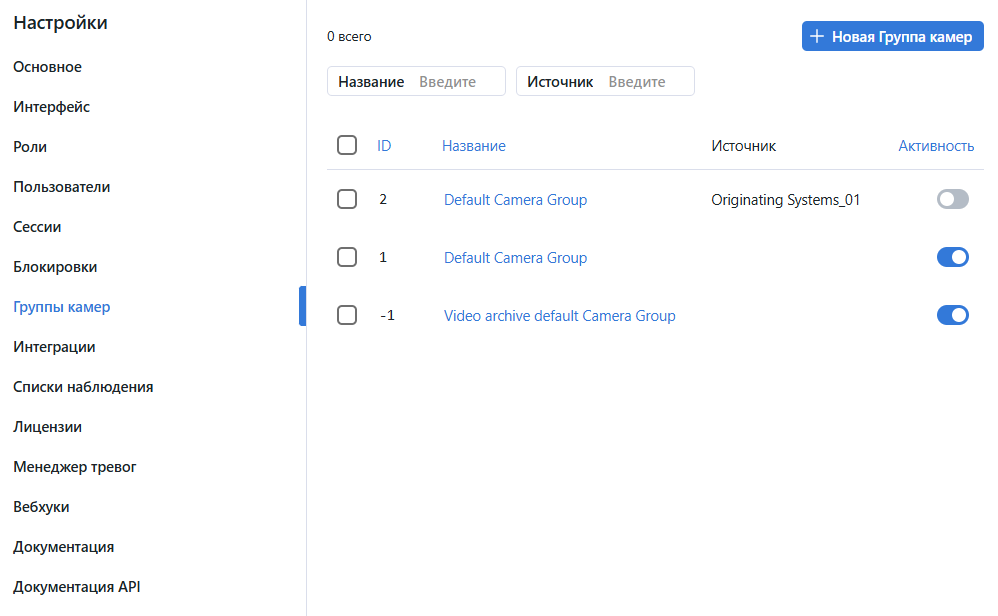Open the Video archive default Camera Group link

point(559,316)
